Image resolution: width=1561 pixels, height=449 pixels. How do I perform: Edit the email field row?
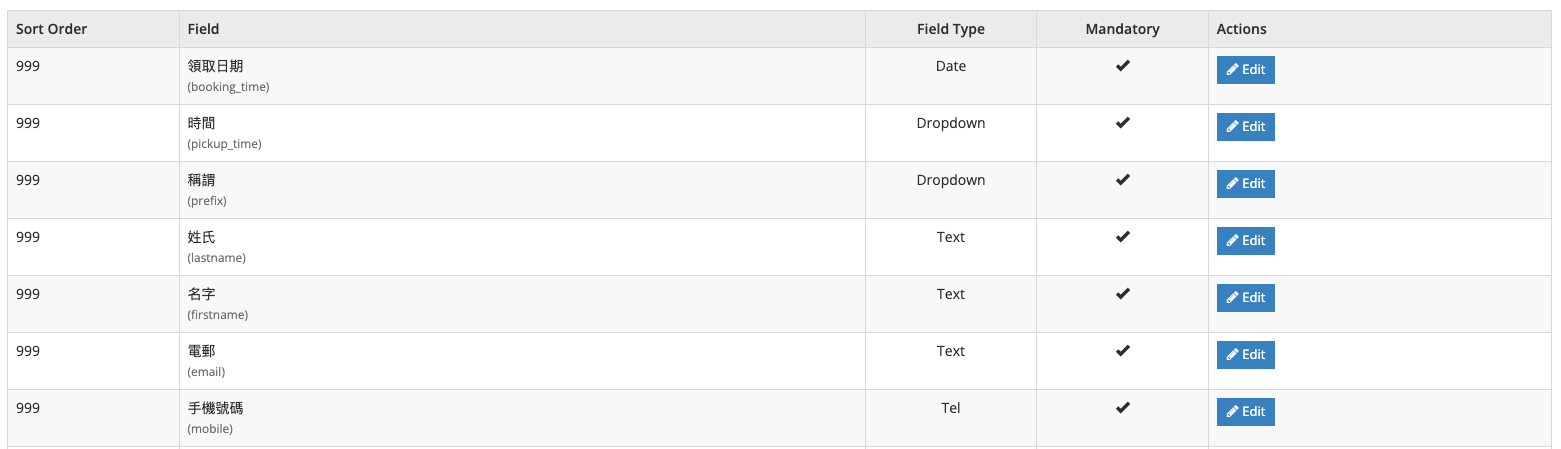[x=1245, y=355]
